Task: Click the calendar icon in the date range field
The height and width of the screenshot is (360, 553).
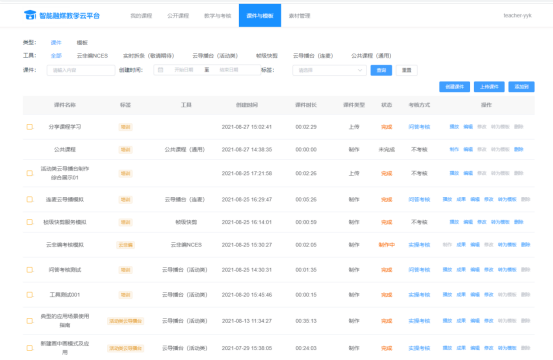Action: tap(160, 70)
